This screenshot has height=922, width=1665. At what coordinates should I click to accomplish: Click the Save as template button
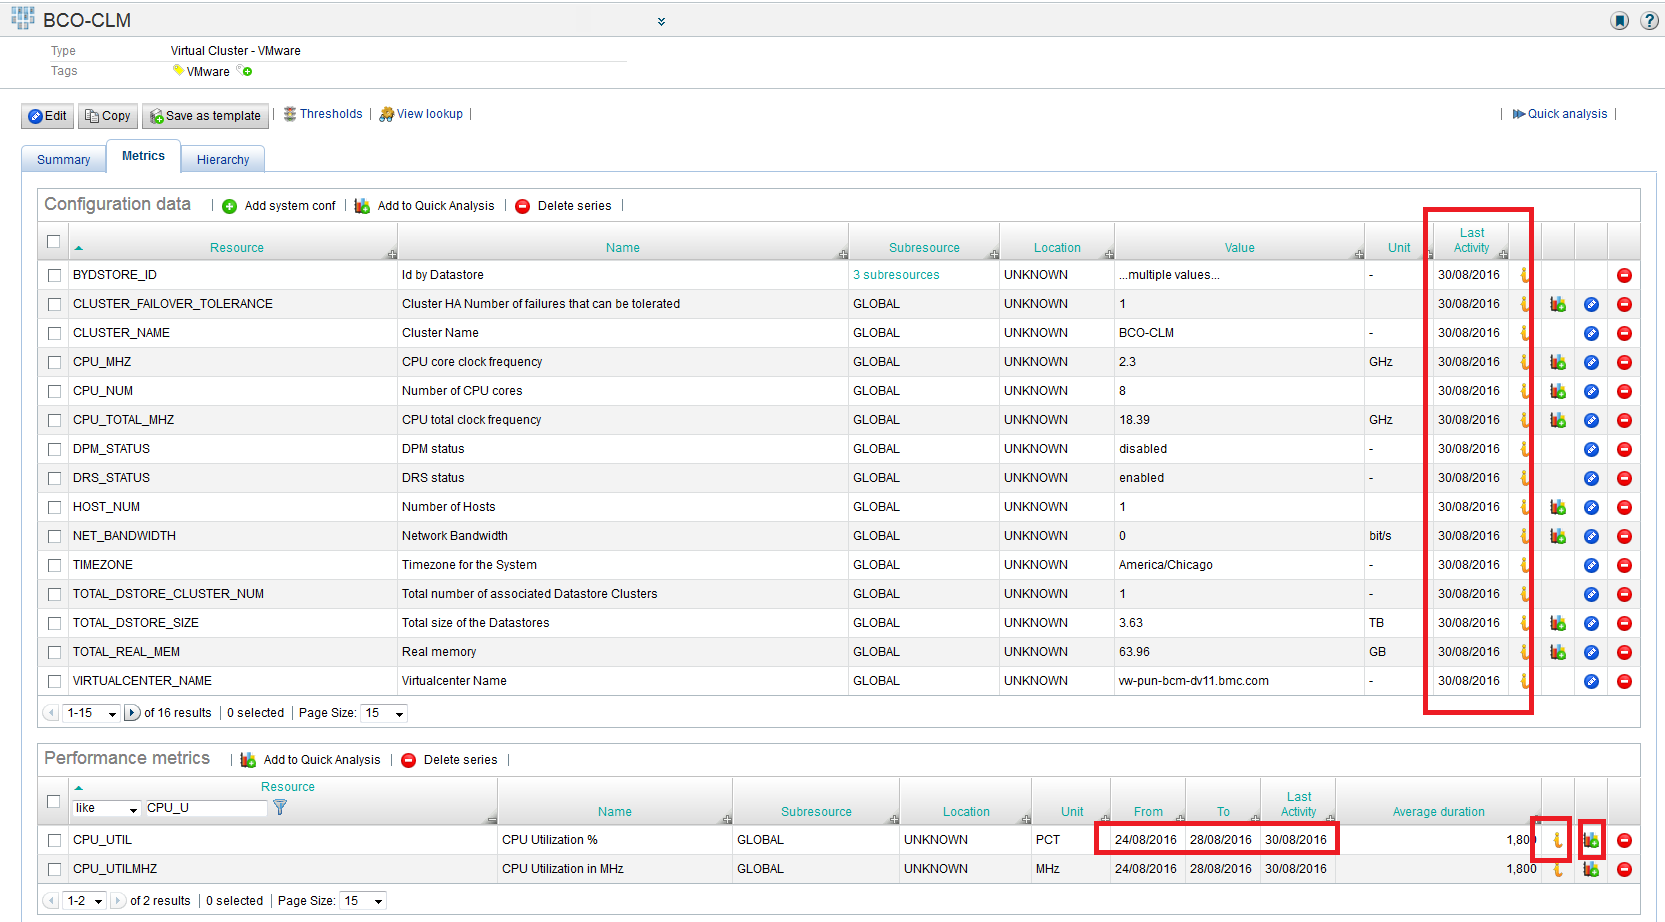coord(205,116)
